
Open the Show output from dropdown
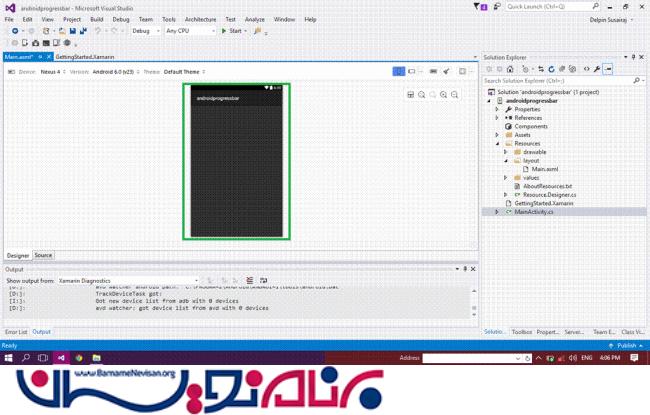[128, 281]
